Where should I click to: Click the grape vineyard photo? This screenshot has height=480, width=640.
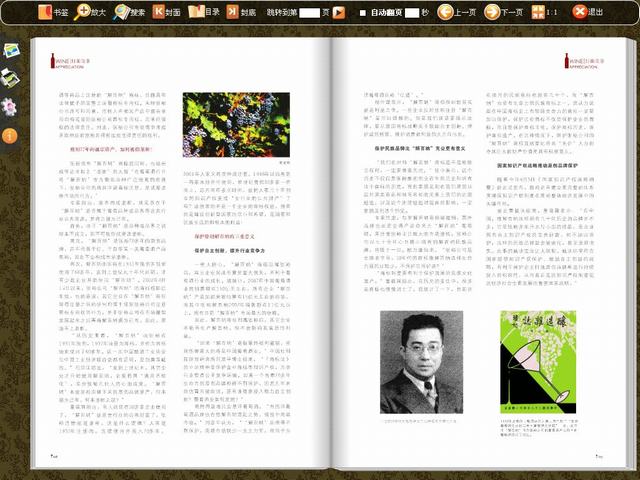tap(236, 125)
